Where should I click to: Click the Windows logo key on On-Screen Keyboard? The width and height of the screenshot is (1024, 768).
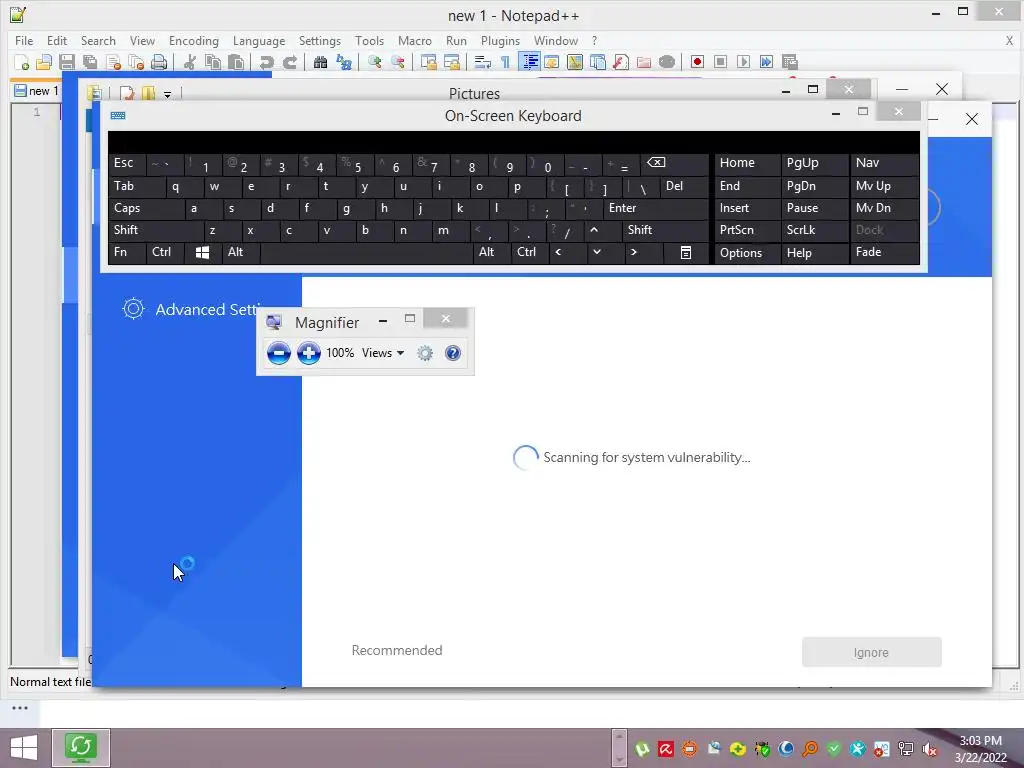pyautogui.click(x=202, y=252)
